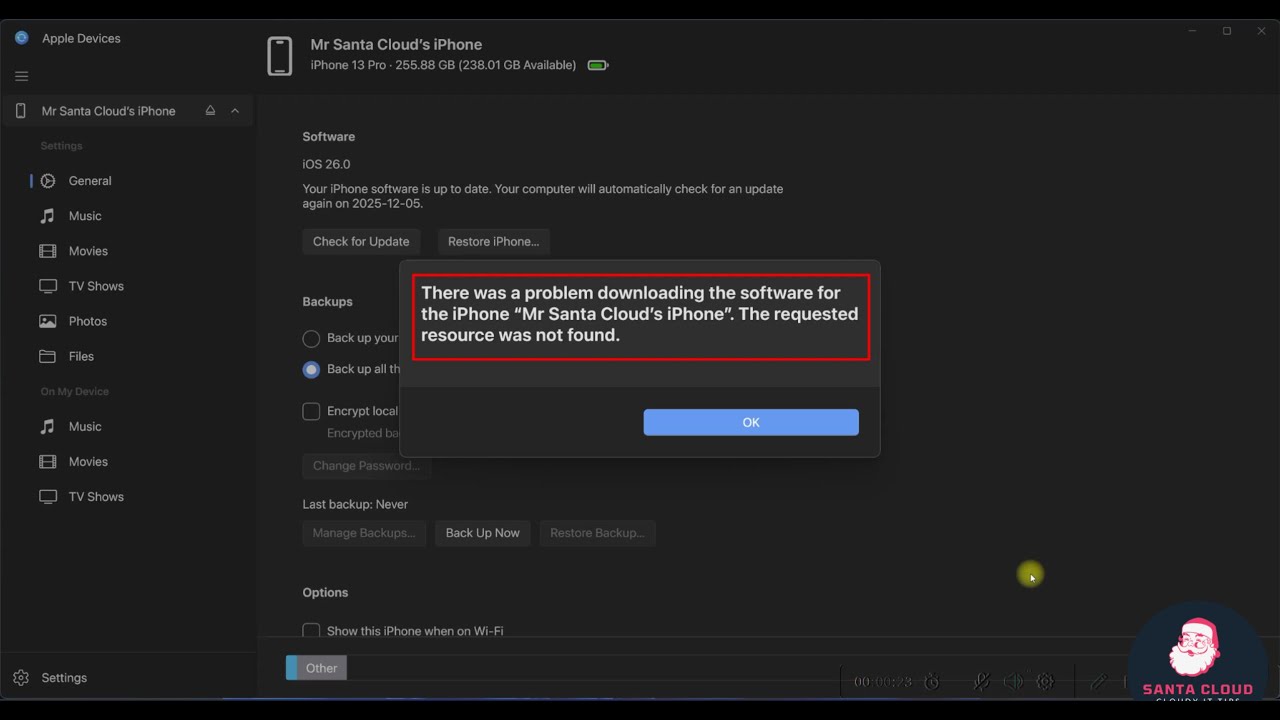Collapse the Mr Santa Cloud's iPhone section
Viewport: 1280px width, 720px height.
coord(235,111)
